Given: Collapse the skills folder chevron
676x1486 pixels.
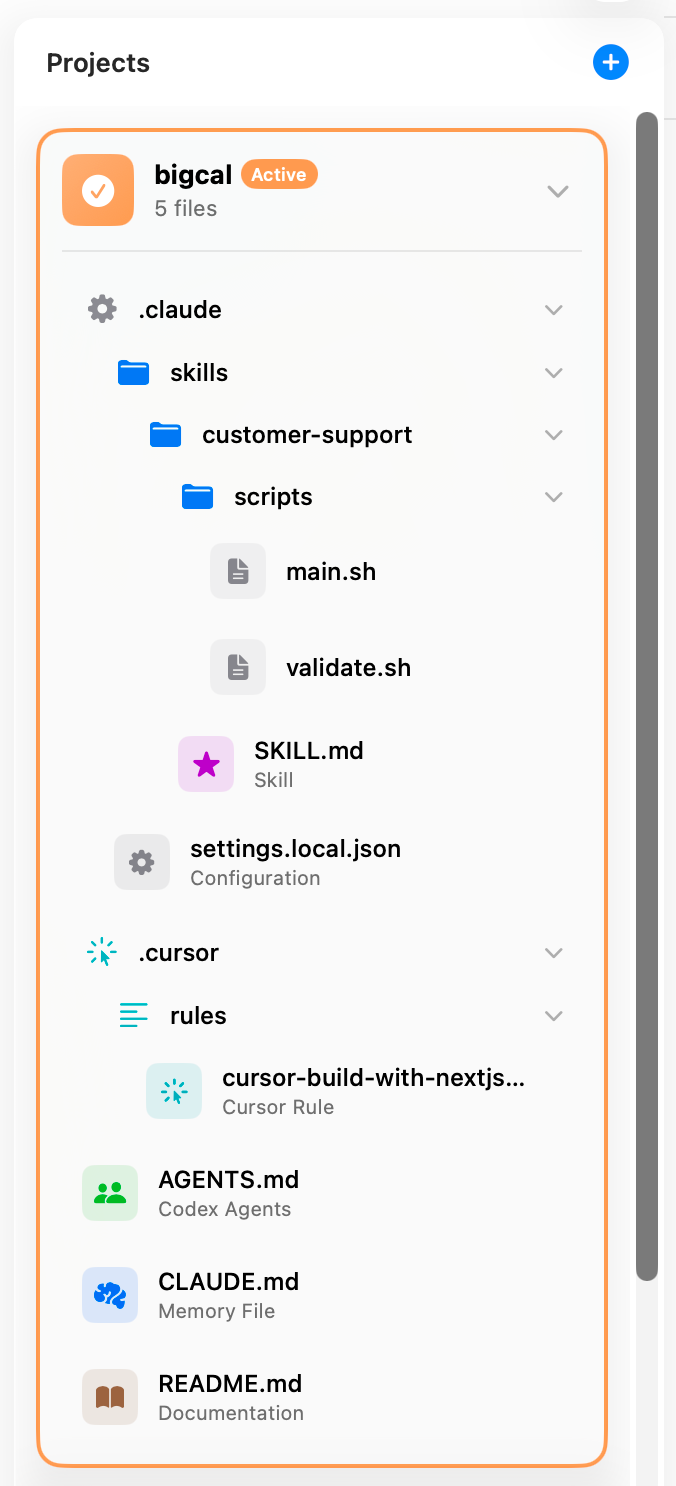Looking at the screenshot, I should [x=554, y=372].
